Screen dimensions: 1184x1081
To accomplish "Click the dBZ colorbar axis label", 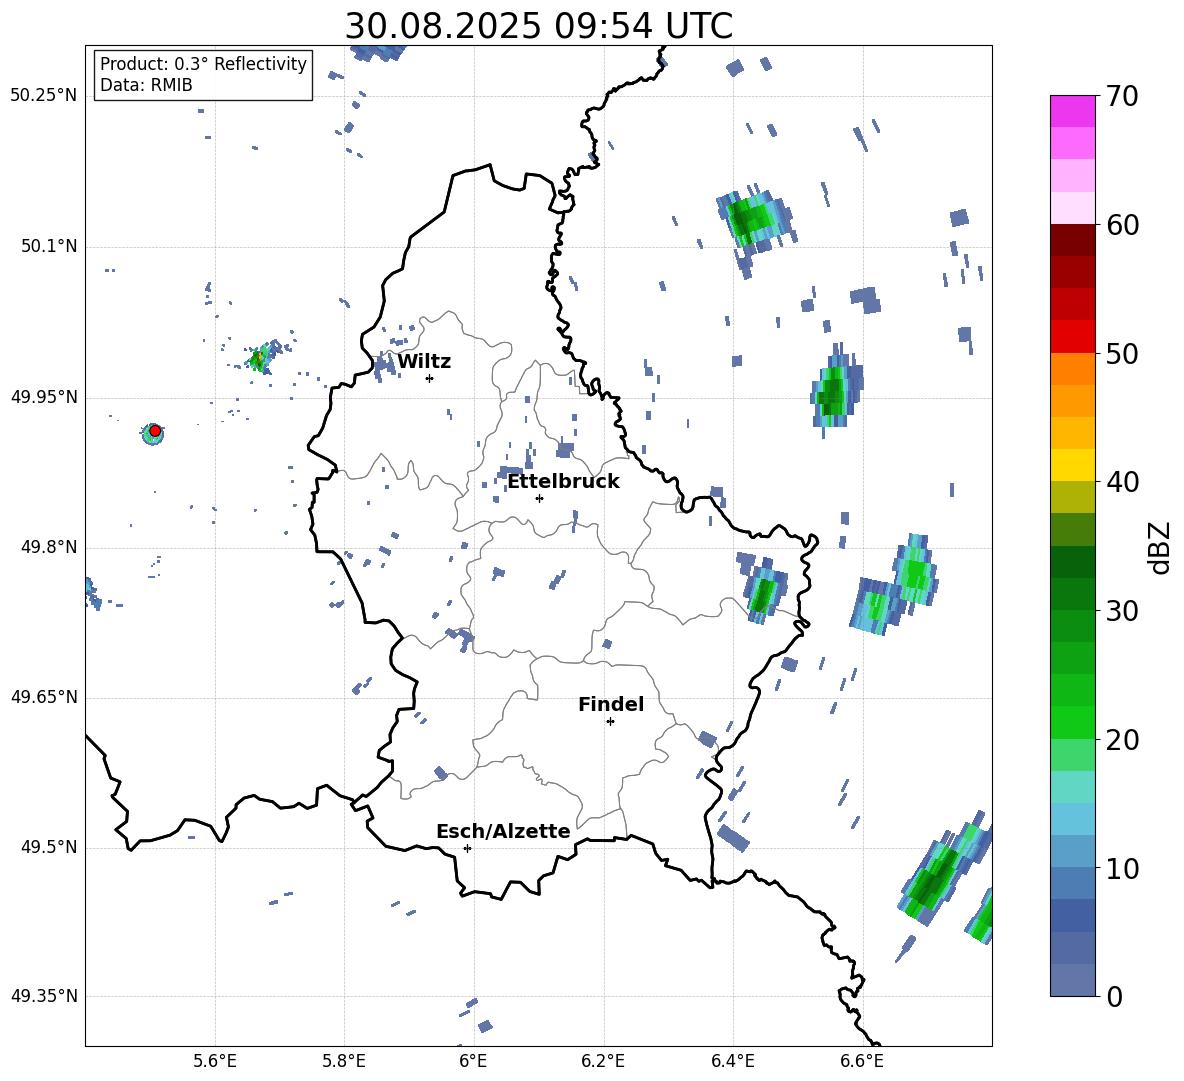I will [x=1160, y=547].
